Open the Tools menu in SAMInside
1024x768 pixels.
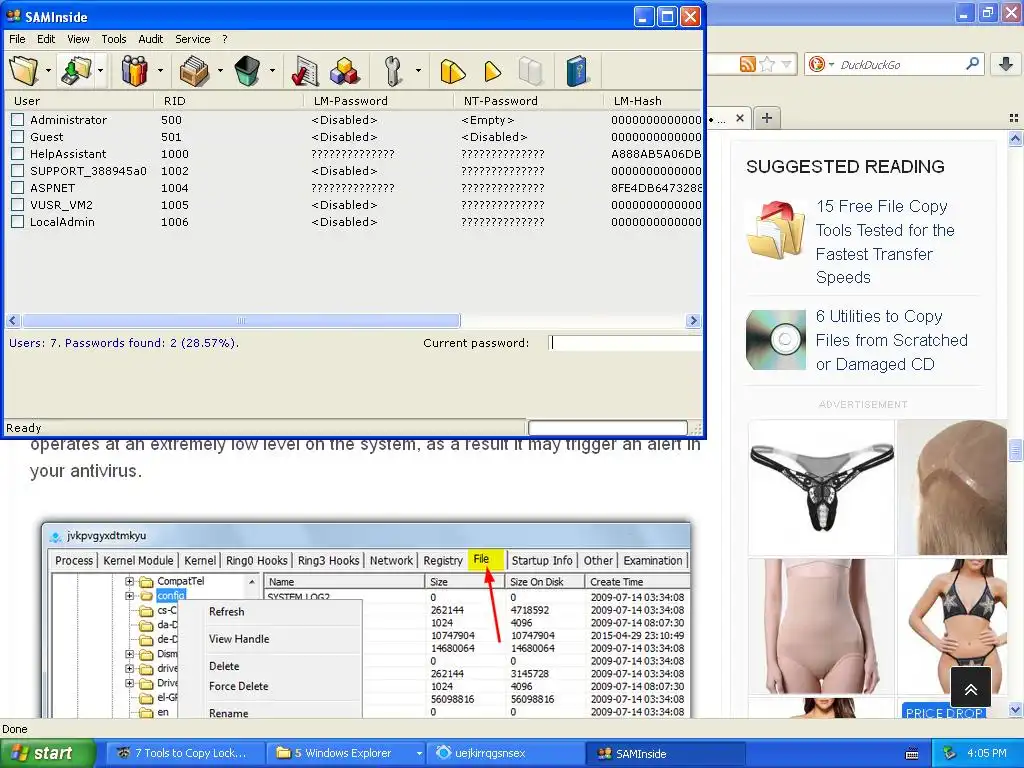[x=114, y=39]
